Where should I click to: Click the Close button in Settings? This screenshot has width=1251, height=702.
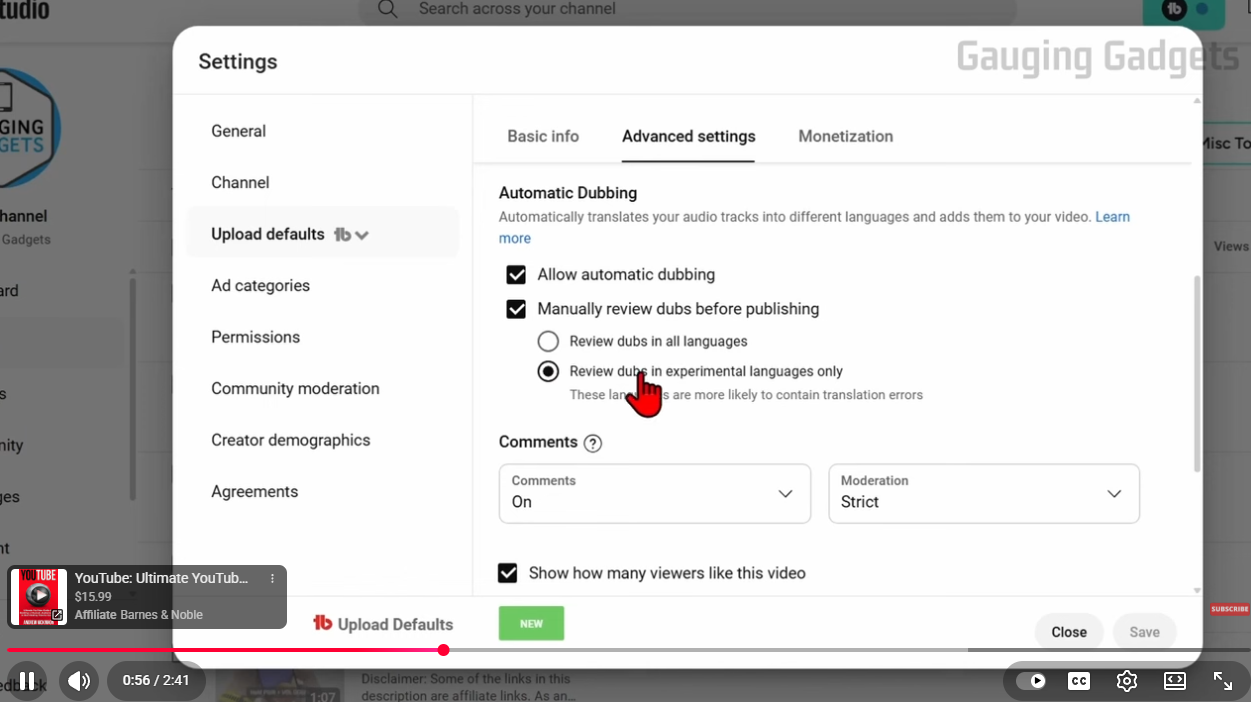tap(1068, 632)
